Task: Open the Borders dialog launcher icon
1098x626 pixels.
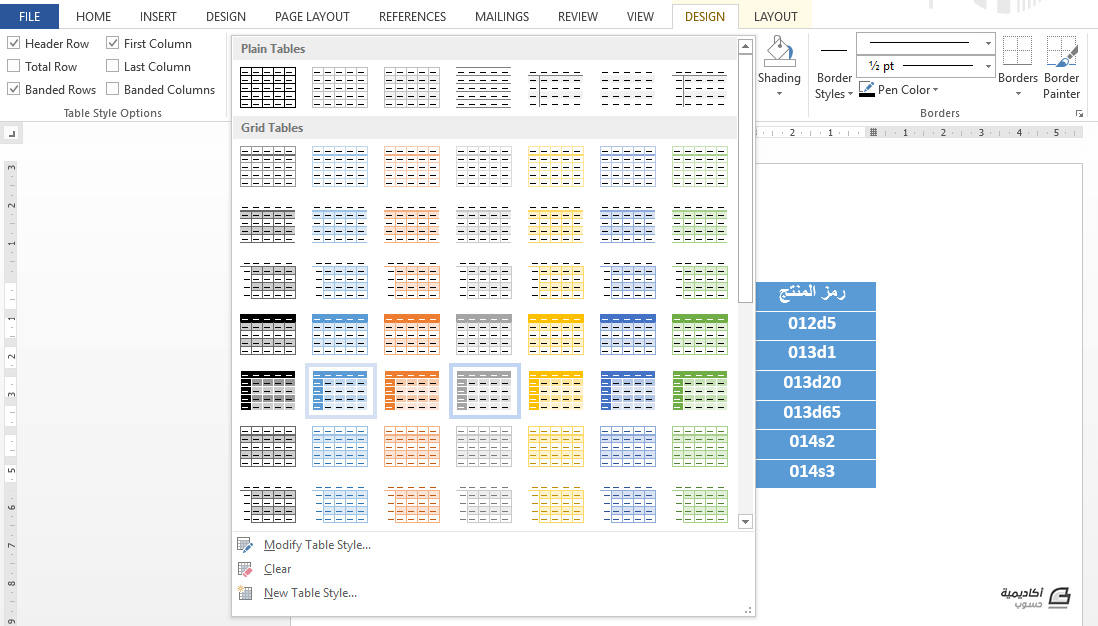Action: click(x=1079, y=113)
